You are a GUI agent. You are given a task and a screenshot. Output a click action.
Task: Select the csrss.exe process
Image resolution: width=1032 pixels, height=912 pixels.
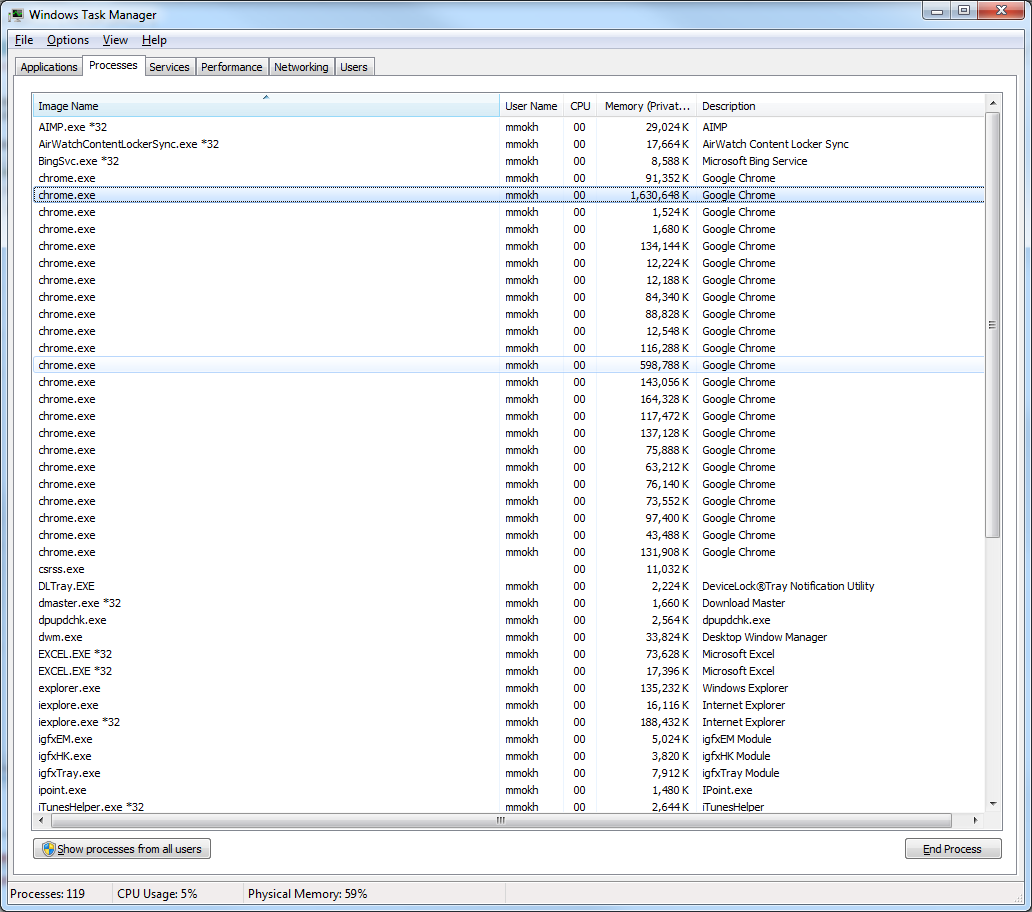click(x=509, y=569)
